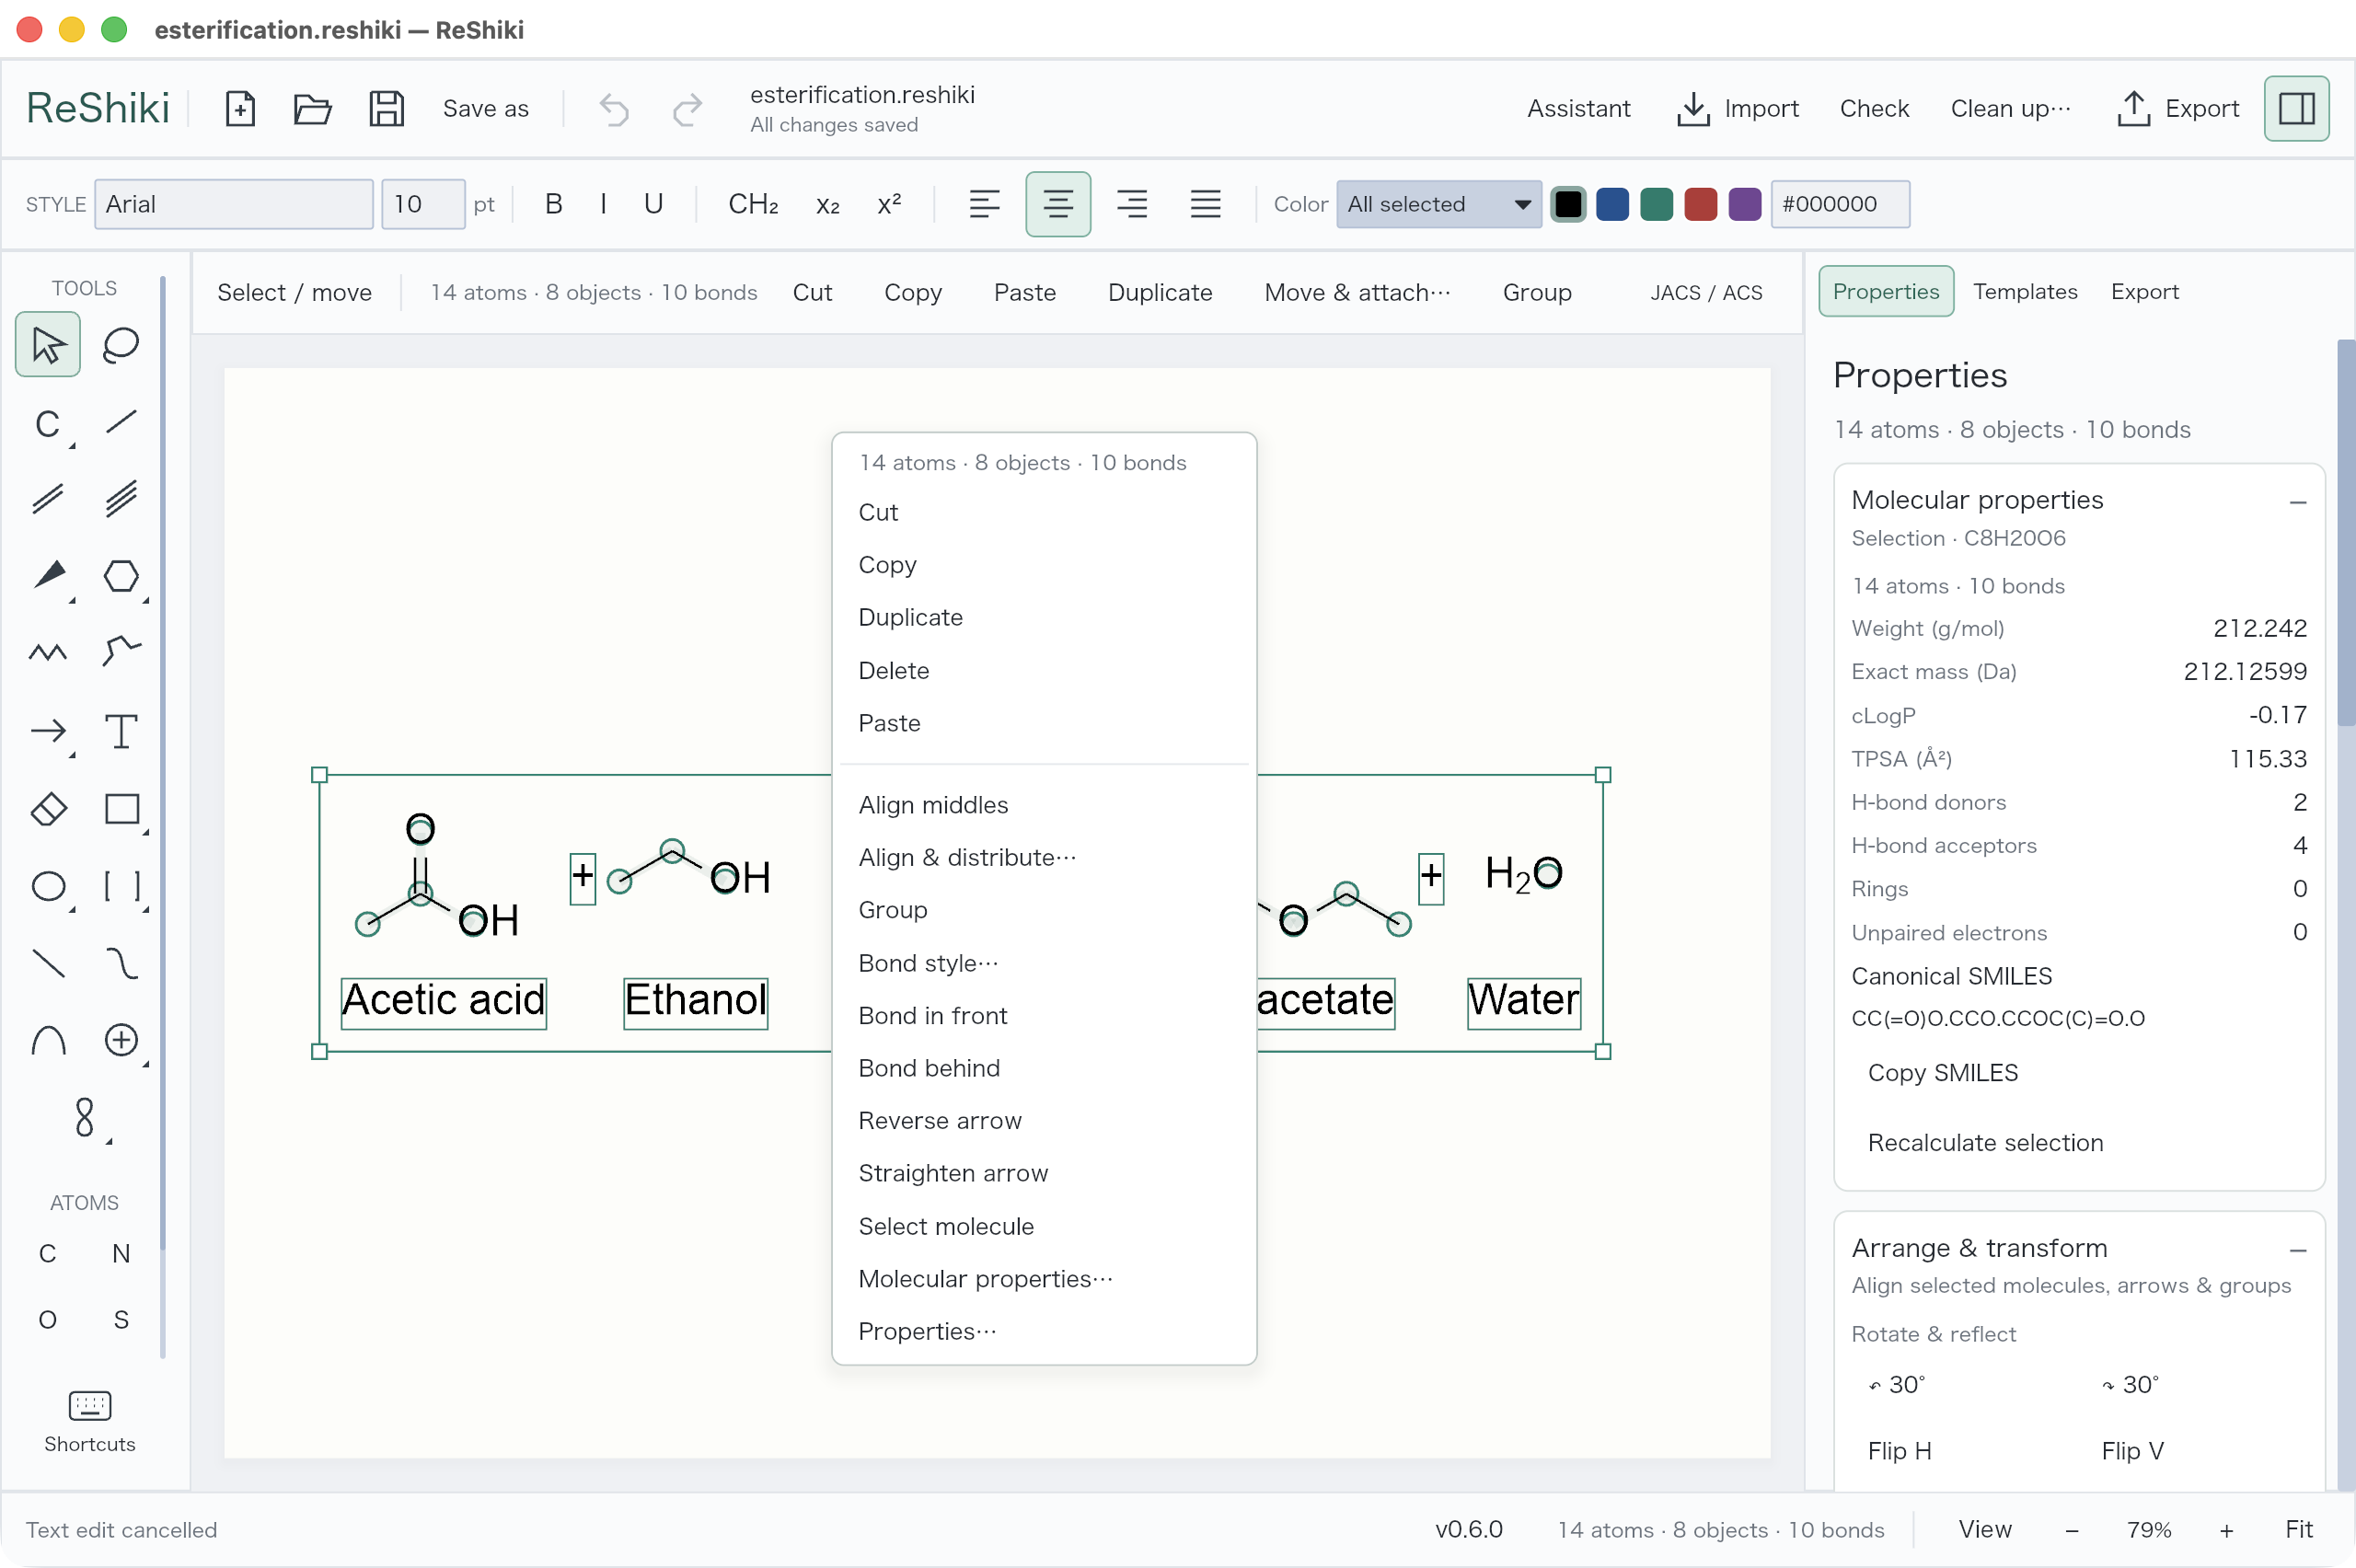Viewport: 2356px width, 1568px height.
Task: Switch to the Templates tab
Action: pos(2025,291)
